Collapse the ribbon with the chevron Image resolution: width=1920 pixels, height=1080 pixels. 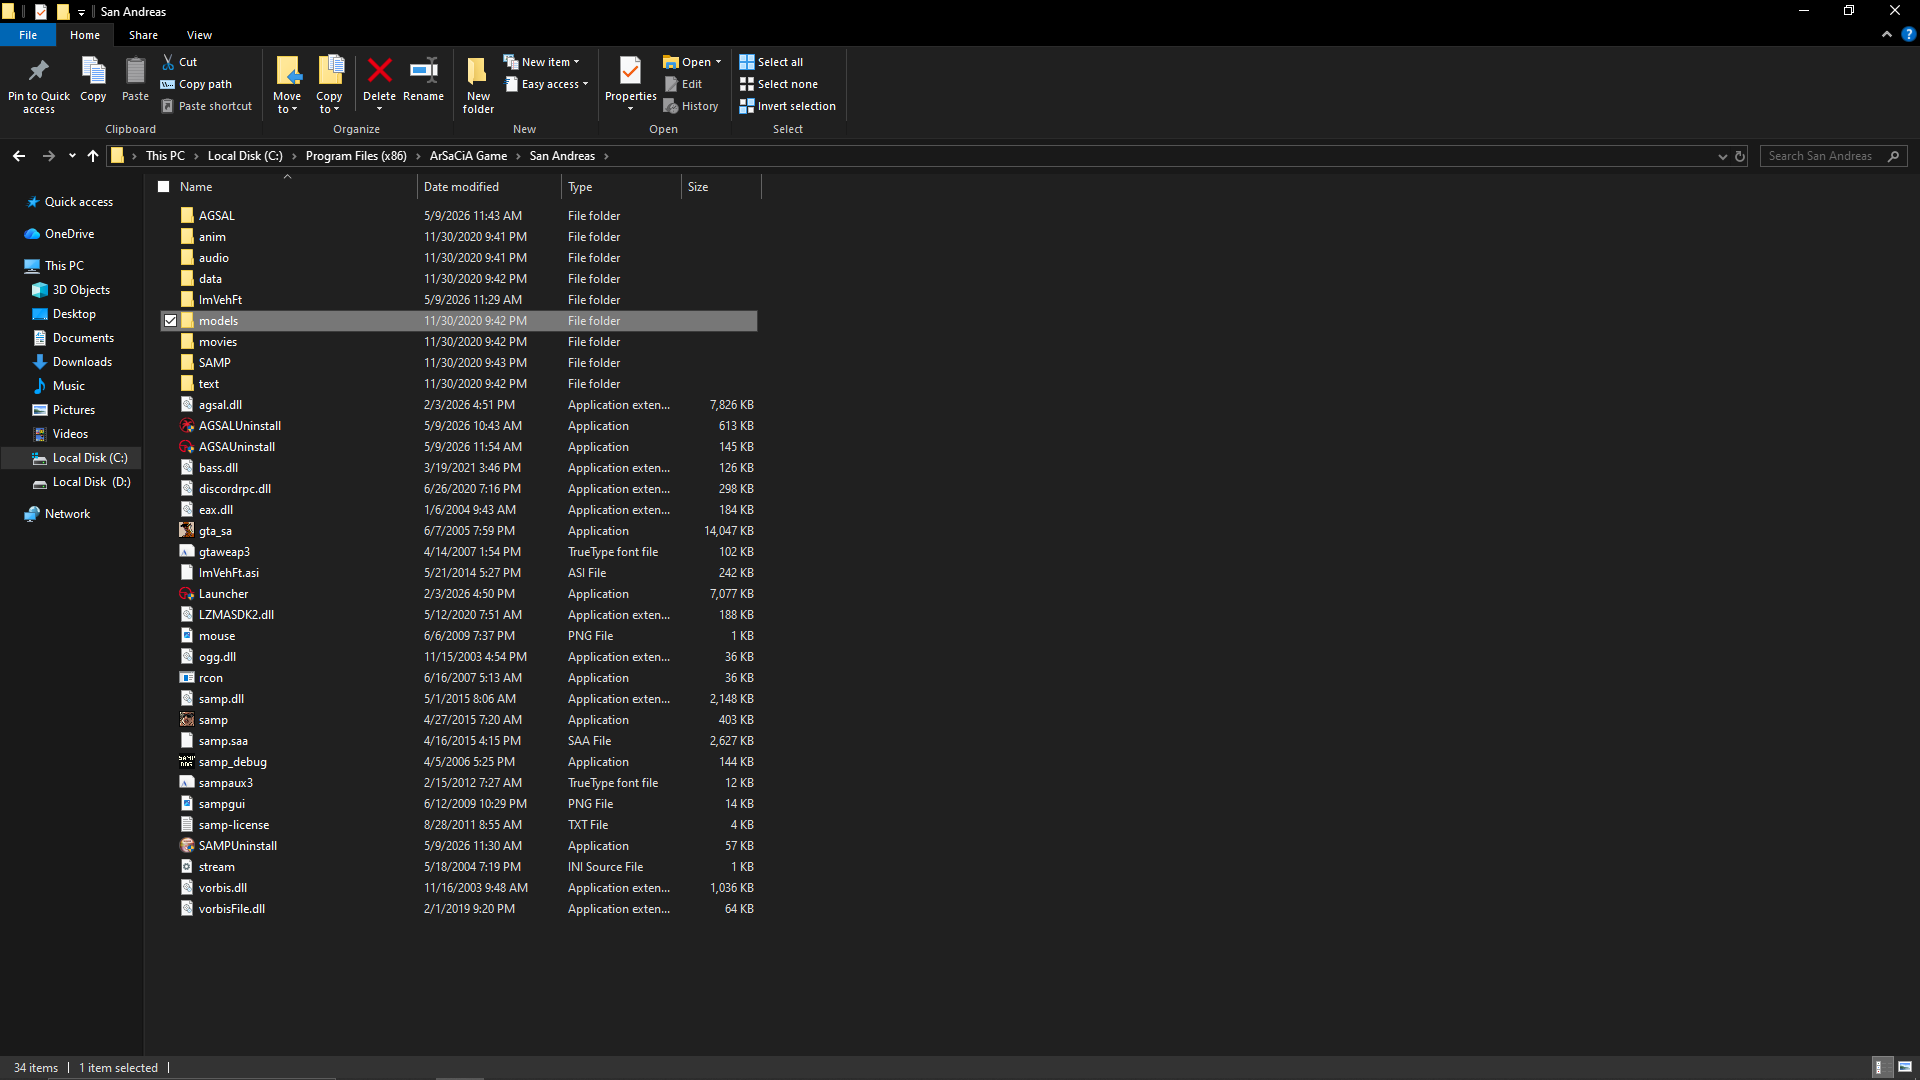1886,34
